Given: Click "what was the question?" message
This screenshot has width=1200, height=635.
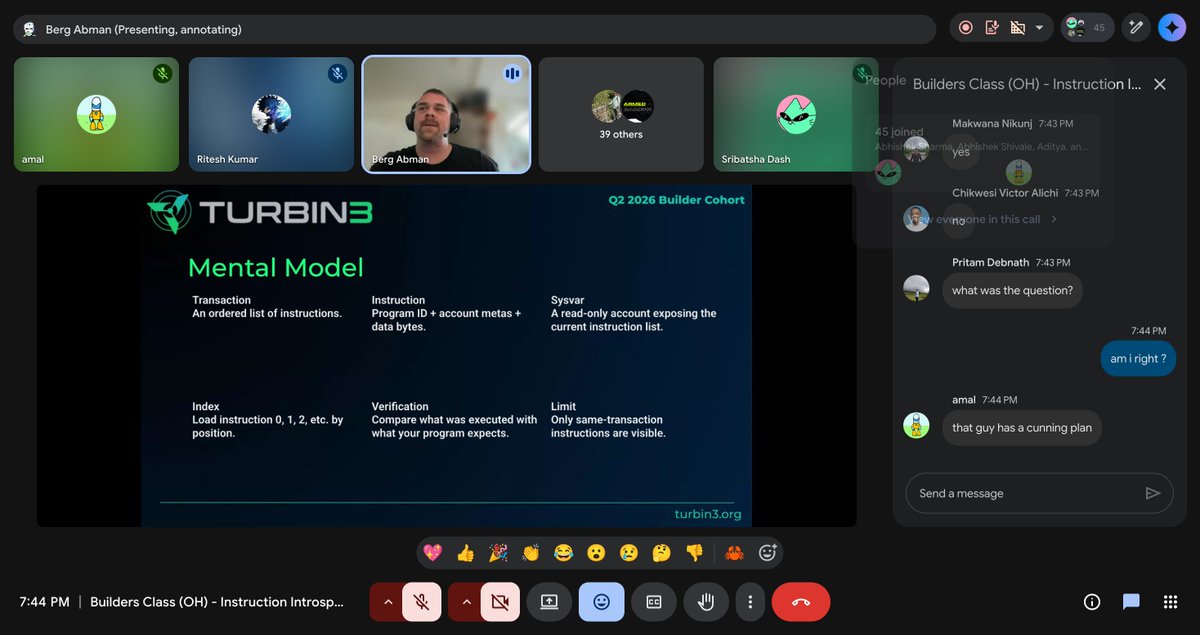Looking at the screenshot, I should coord(1012,291).
